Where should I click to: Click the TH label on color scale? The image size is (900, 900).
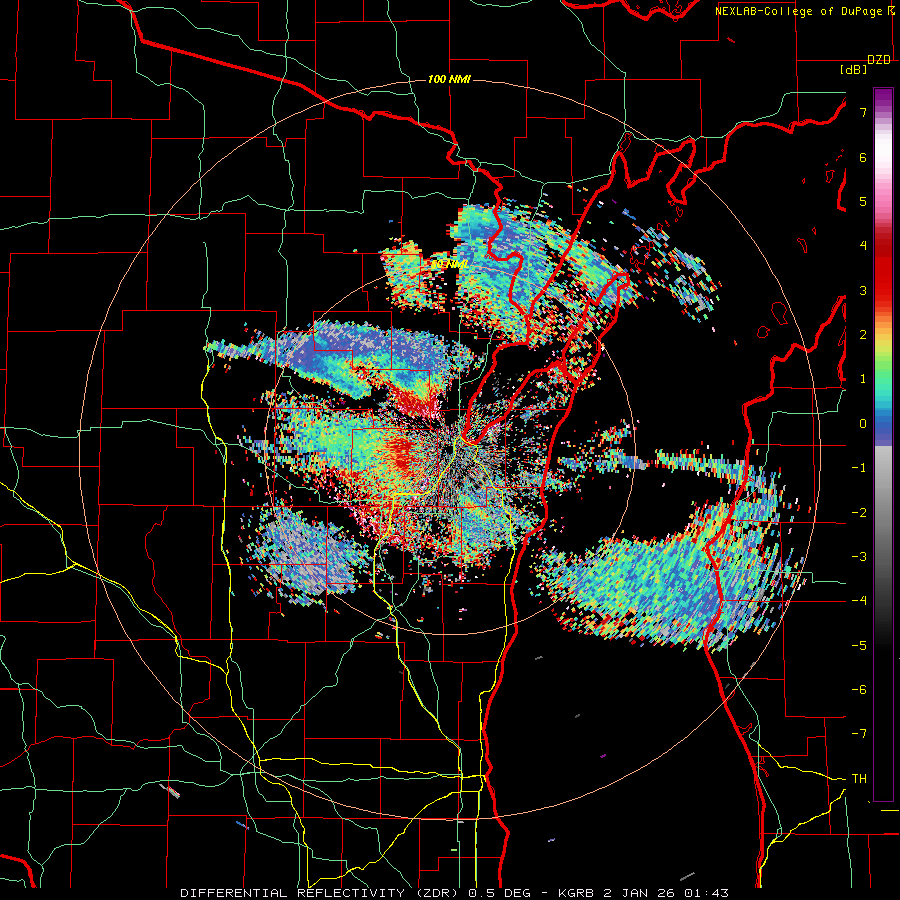point(859,779)
